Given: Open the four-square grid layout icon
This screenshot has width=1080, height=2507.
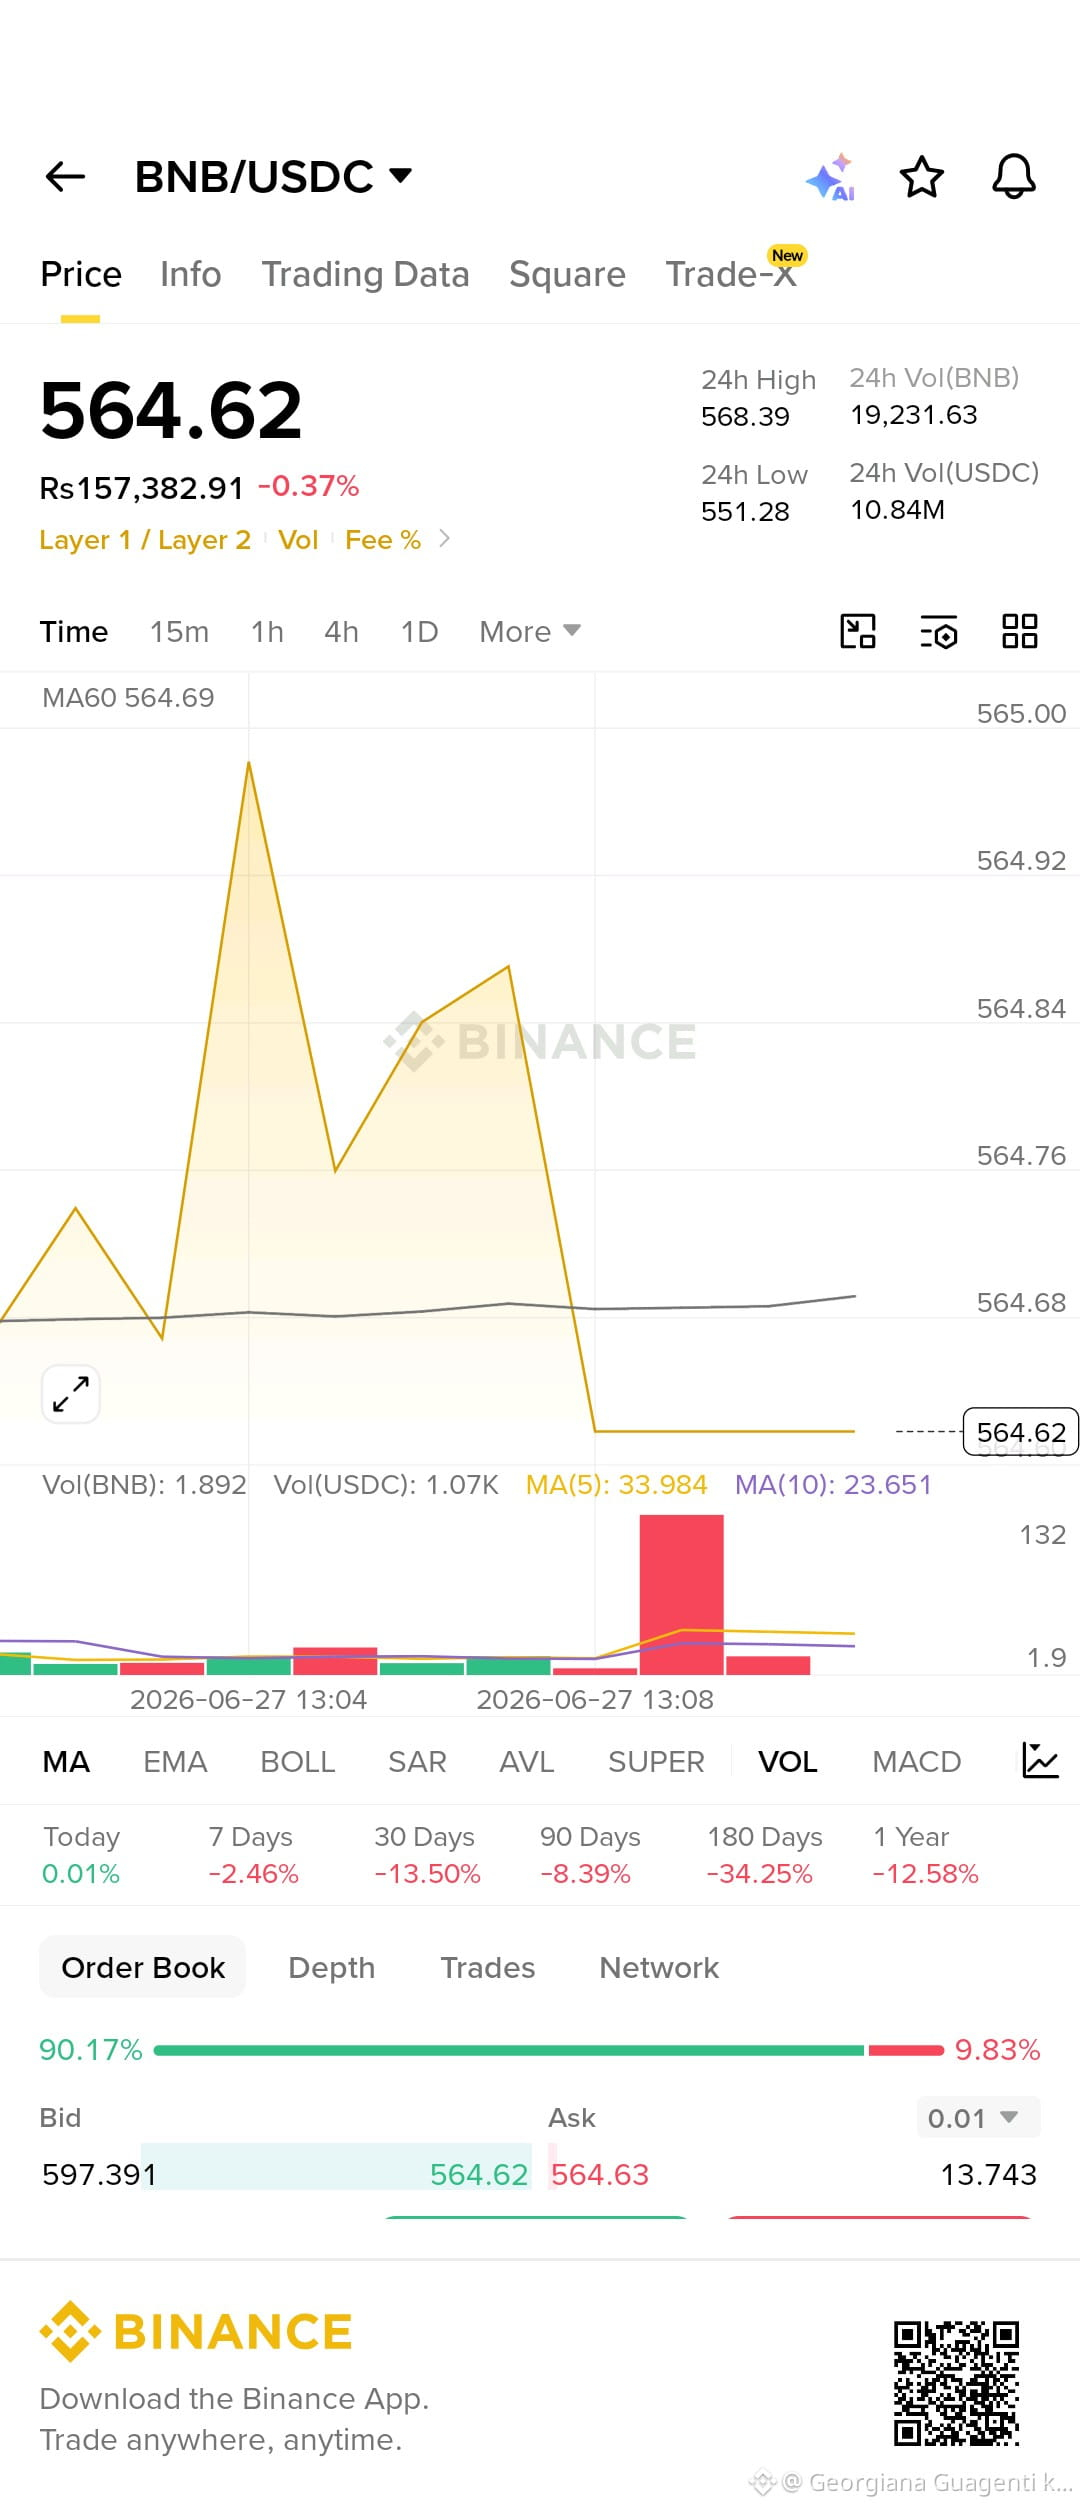Looking at the screenshot, I should click(1020, 632).
